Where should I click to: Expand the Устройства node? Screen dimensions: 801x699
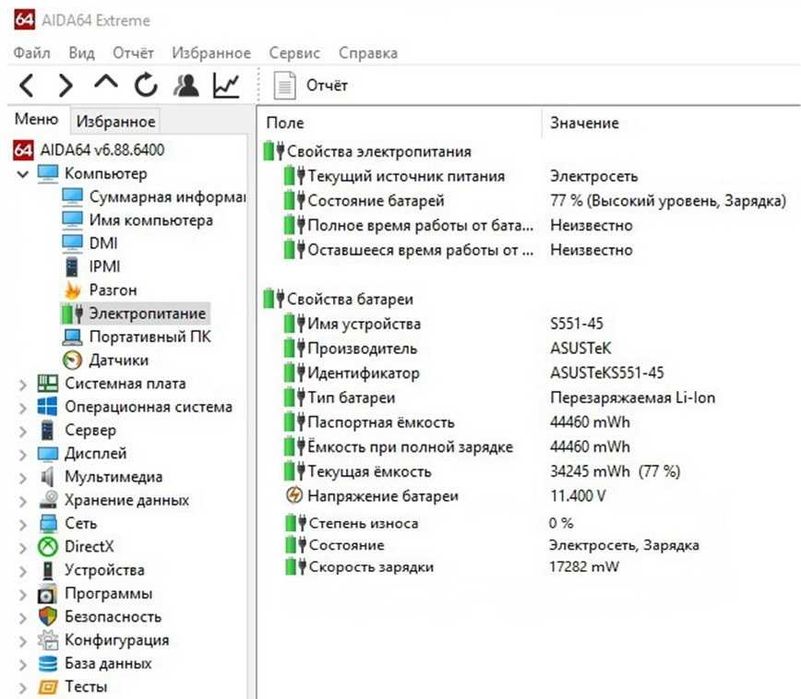[x=23, y=571]
